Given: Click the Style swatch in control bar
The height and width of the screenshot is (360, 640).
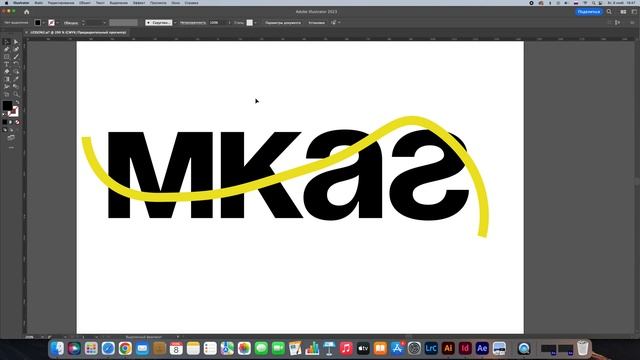Looking at the screenshot, I should (x=249, y=22).
